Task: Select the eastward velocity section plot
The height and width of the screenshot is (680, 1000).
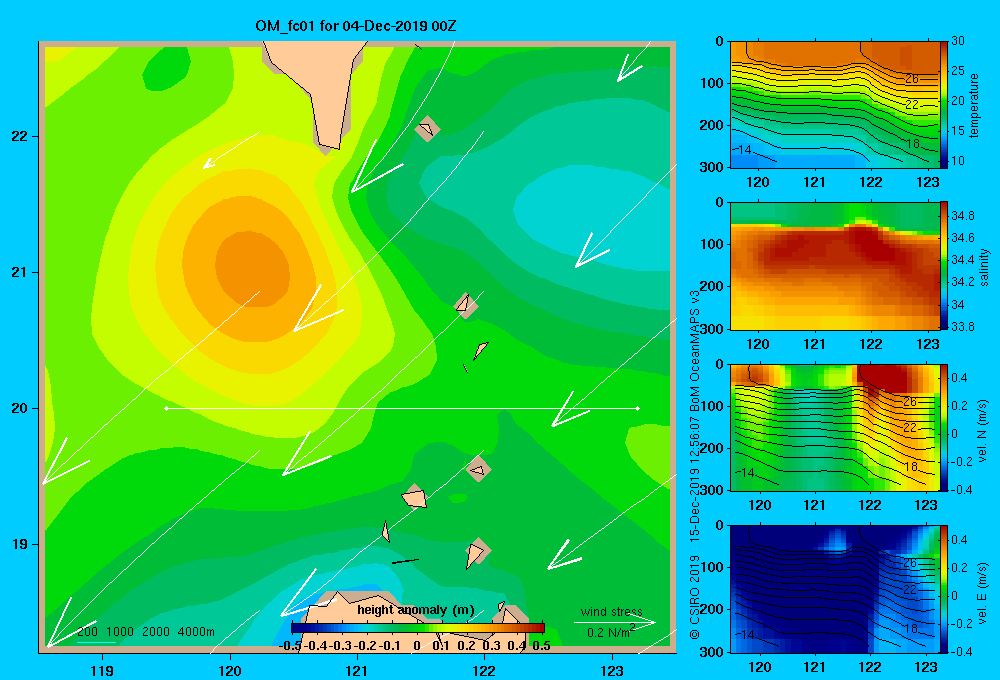Action: point(835,589)
